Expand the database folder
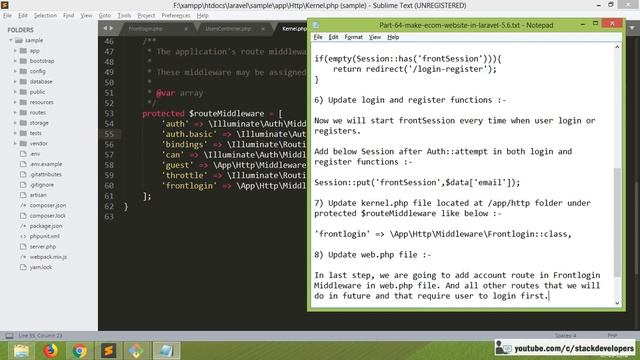 tap(16, 82)
